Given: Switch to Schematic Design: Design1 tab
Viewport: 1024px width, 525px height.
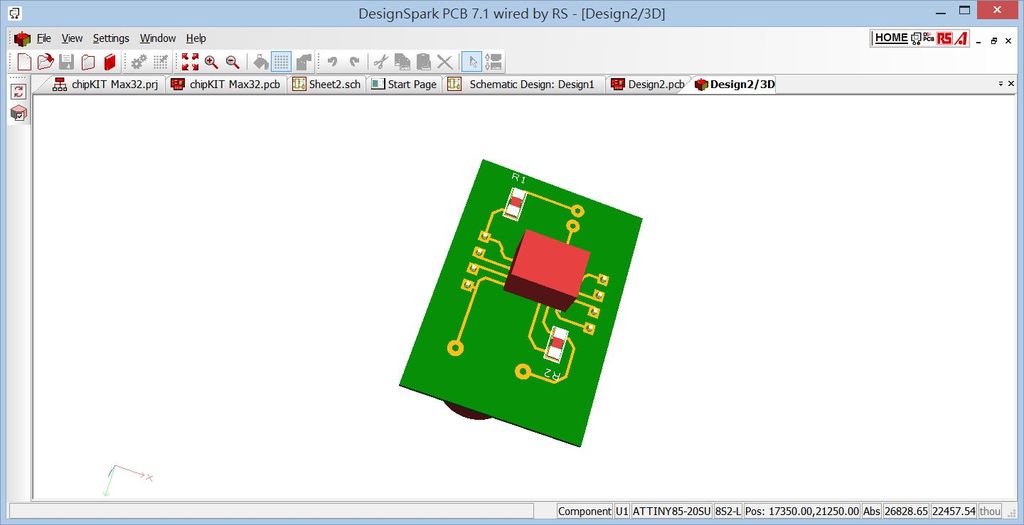Looking at the screenshot, I should coord(522,84).
